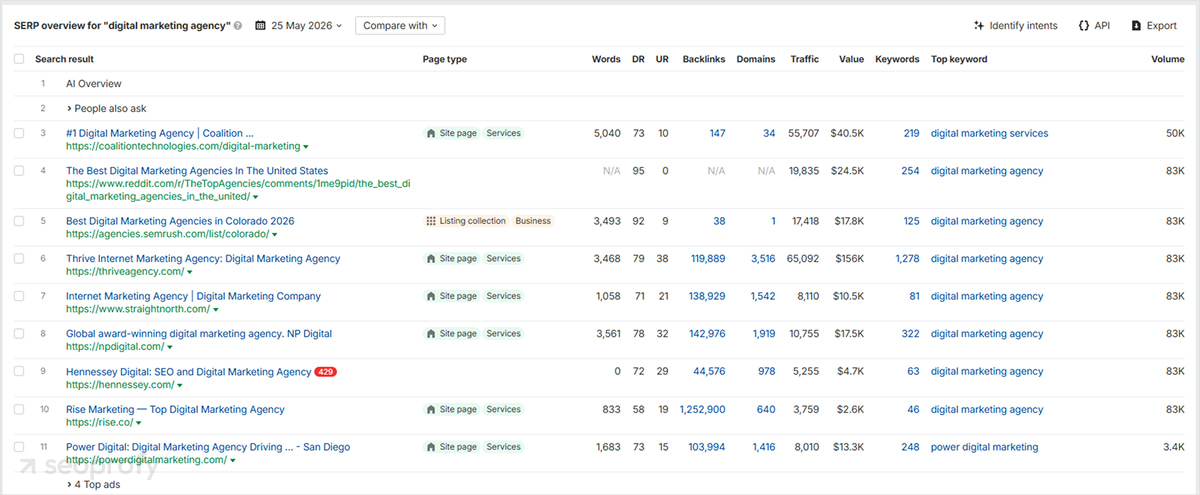Open Global award-winning NP Digital result link

click(199, 334)
